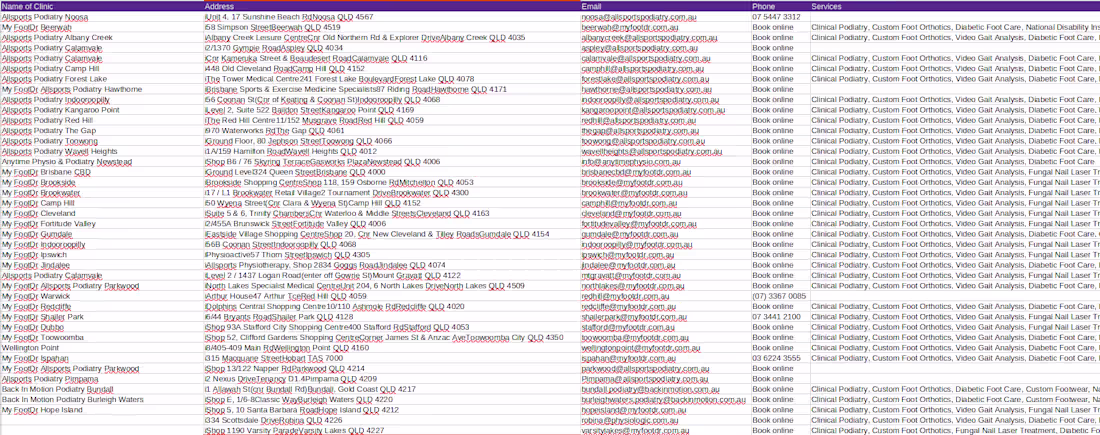Select the northlakes@myfootdr.com.au email cell

click(666, 286)
